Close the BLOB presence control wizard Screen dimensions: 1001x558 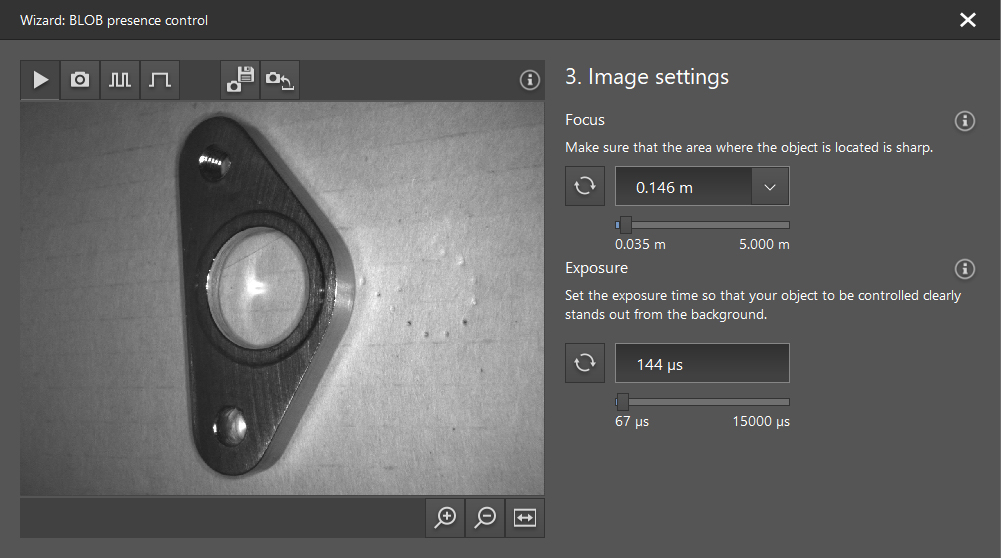tap(967, 20)
